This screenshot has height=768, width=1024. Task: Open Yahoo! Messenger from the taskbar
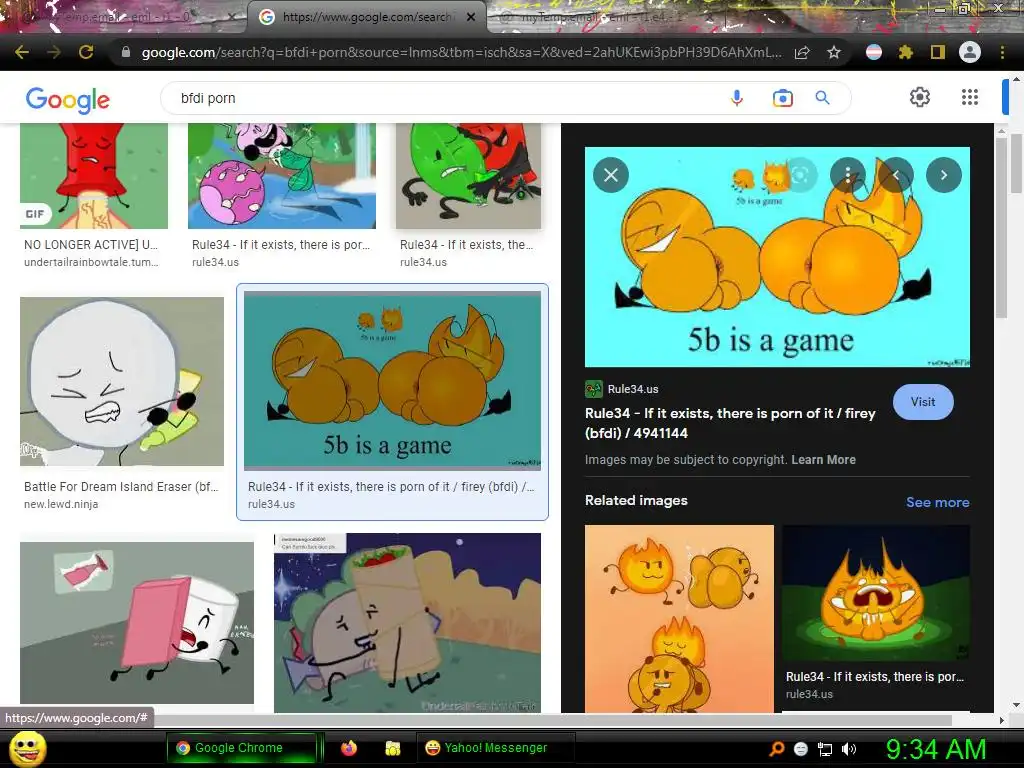click(495, 748)
